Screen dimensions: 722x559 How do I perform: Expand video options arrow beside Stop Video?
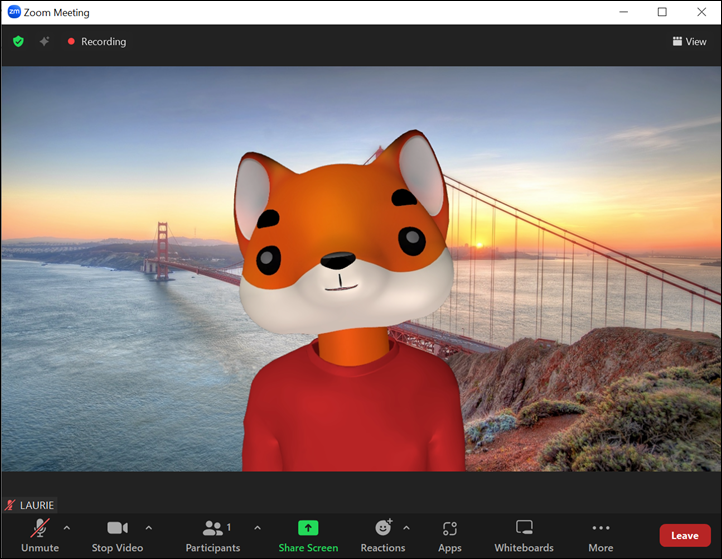pyautogui.click(x=149, y=527)
